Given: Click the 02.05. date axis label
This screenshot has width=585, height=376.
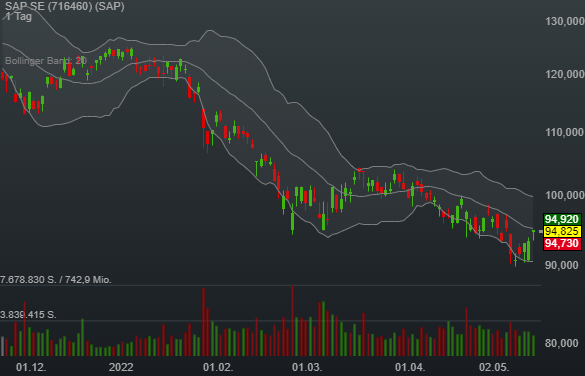Looking at the screenshot, I should (x=494, y=367).
